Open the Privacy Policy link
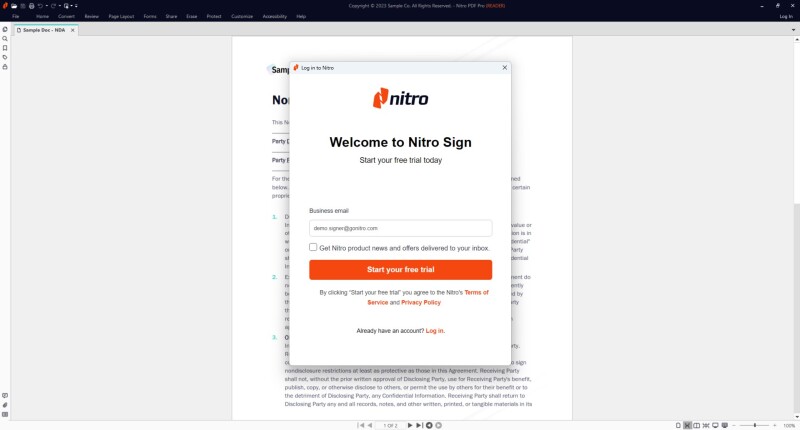The width and height of the screenshot is (800, 430). 421,302
